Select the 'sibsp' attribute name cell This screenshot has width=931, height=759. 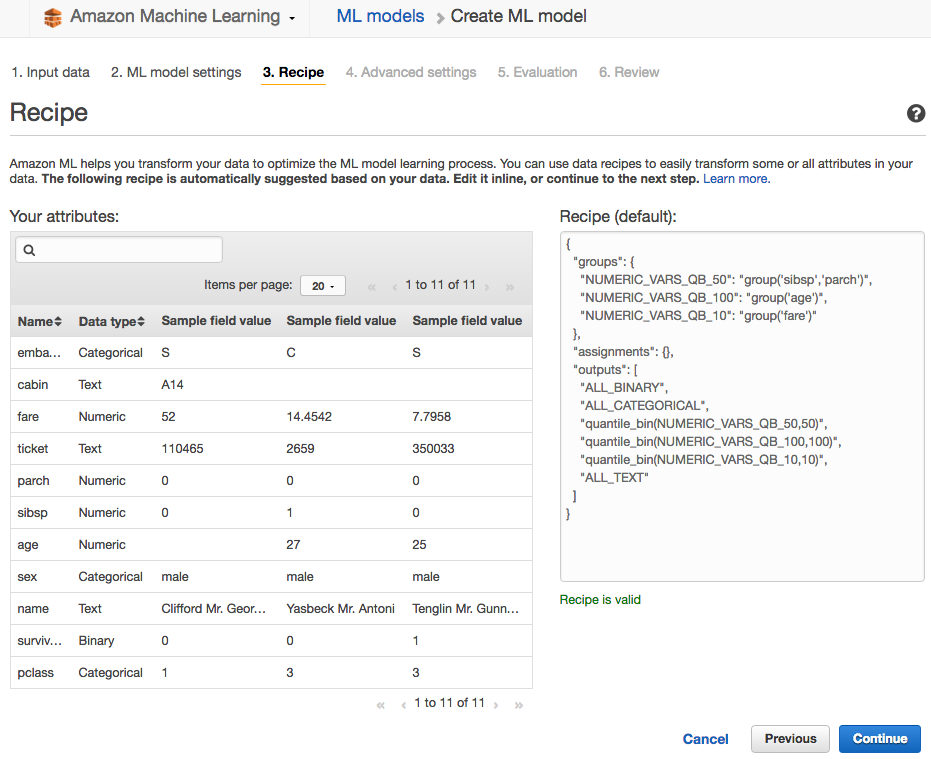pyautogui.click(x=32, y=513)
